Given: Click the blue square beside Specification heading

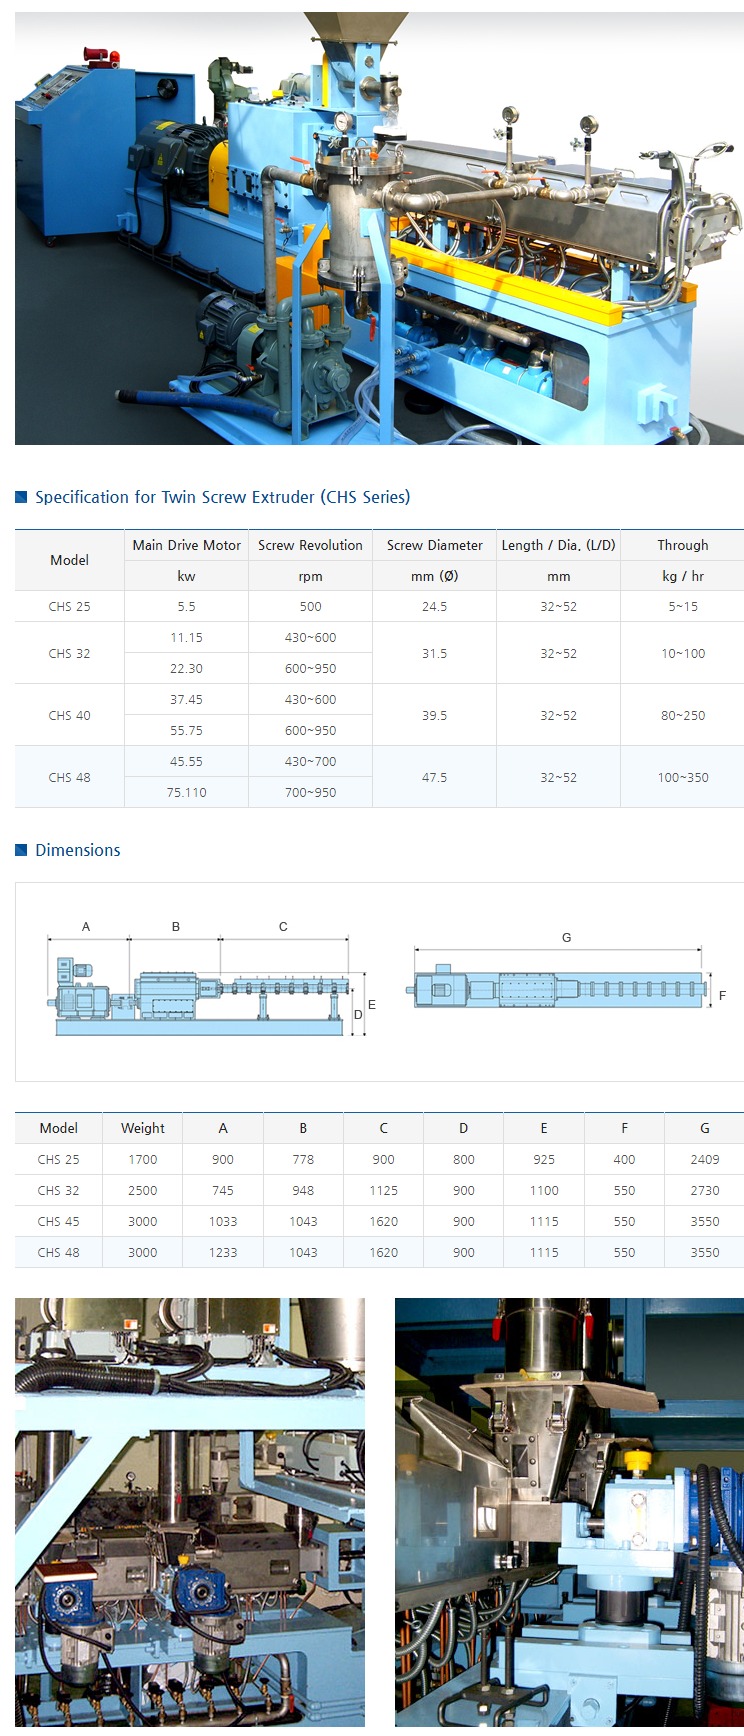Looking at the screenshot, I should (21, 497).
